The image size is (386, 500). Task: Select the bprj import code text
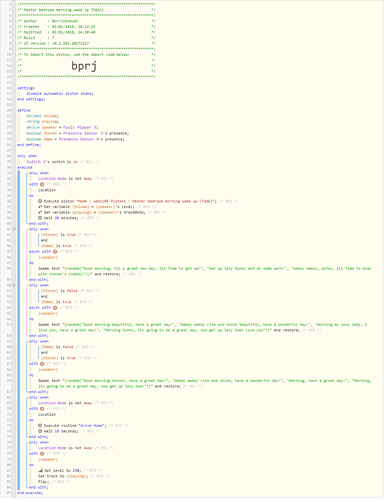tap(84, 66)
